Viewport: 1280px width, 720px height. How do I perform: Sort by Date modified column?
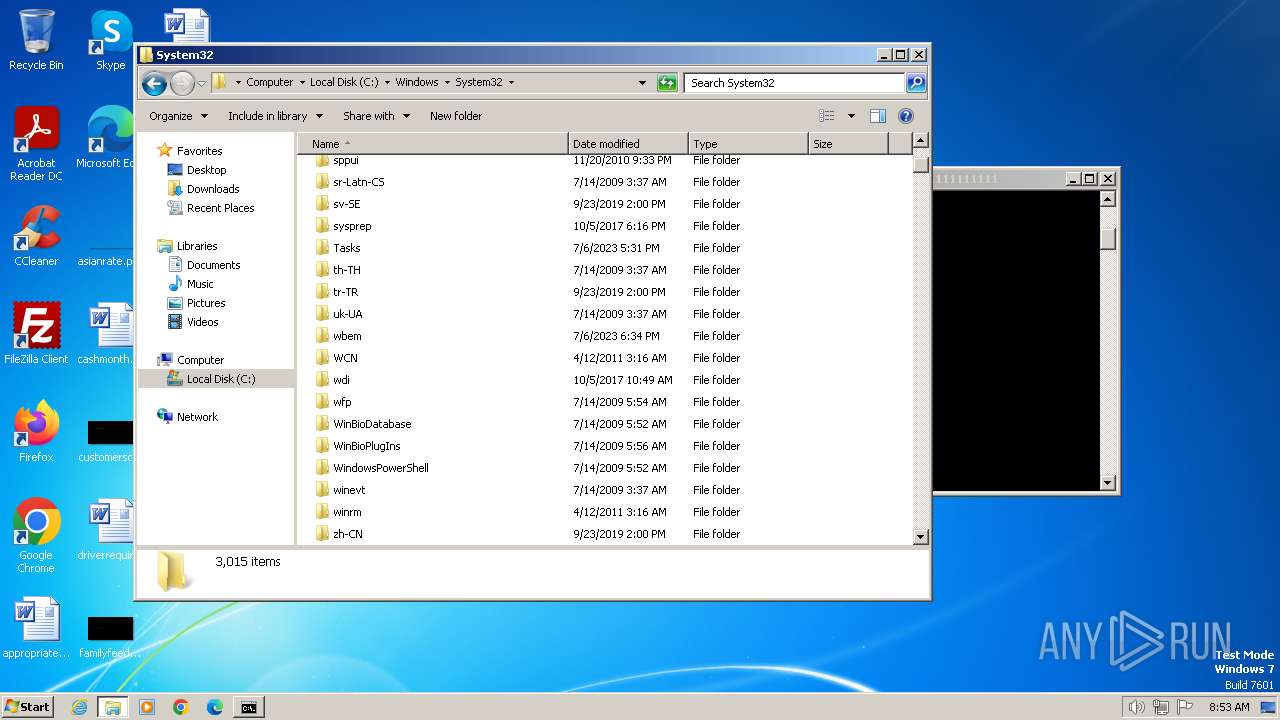click(628, 144)
